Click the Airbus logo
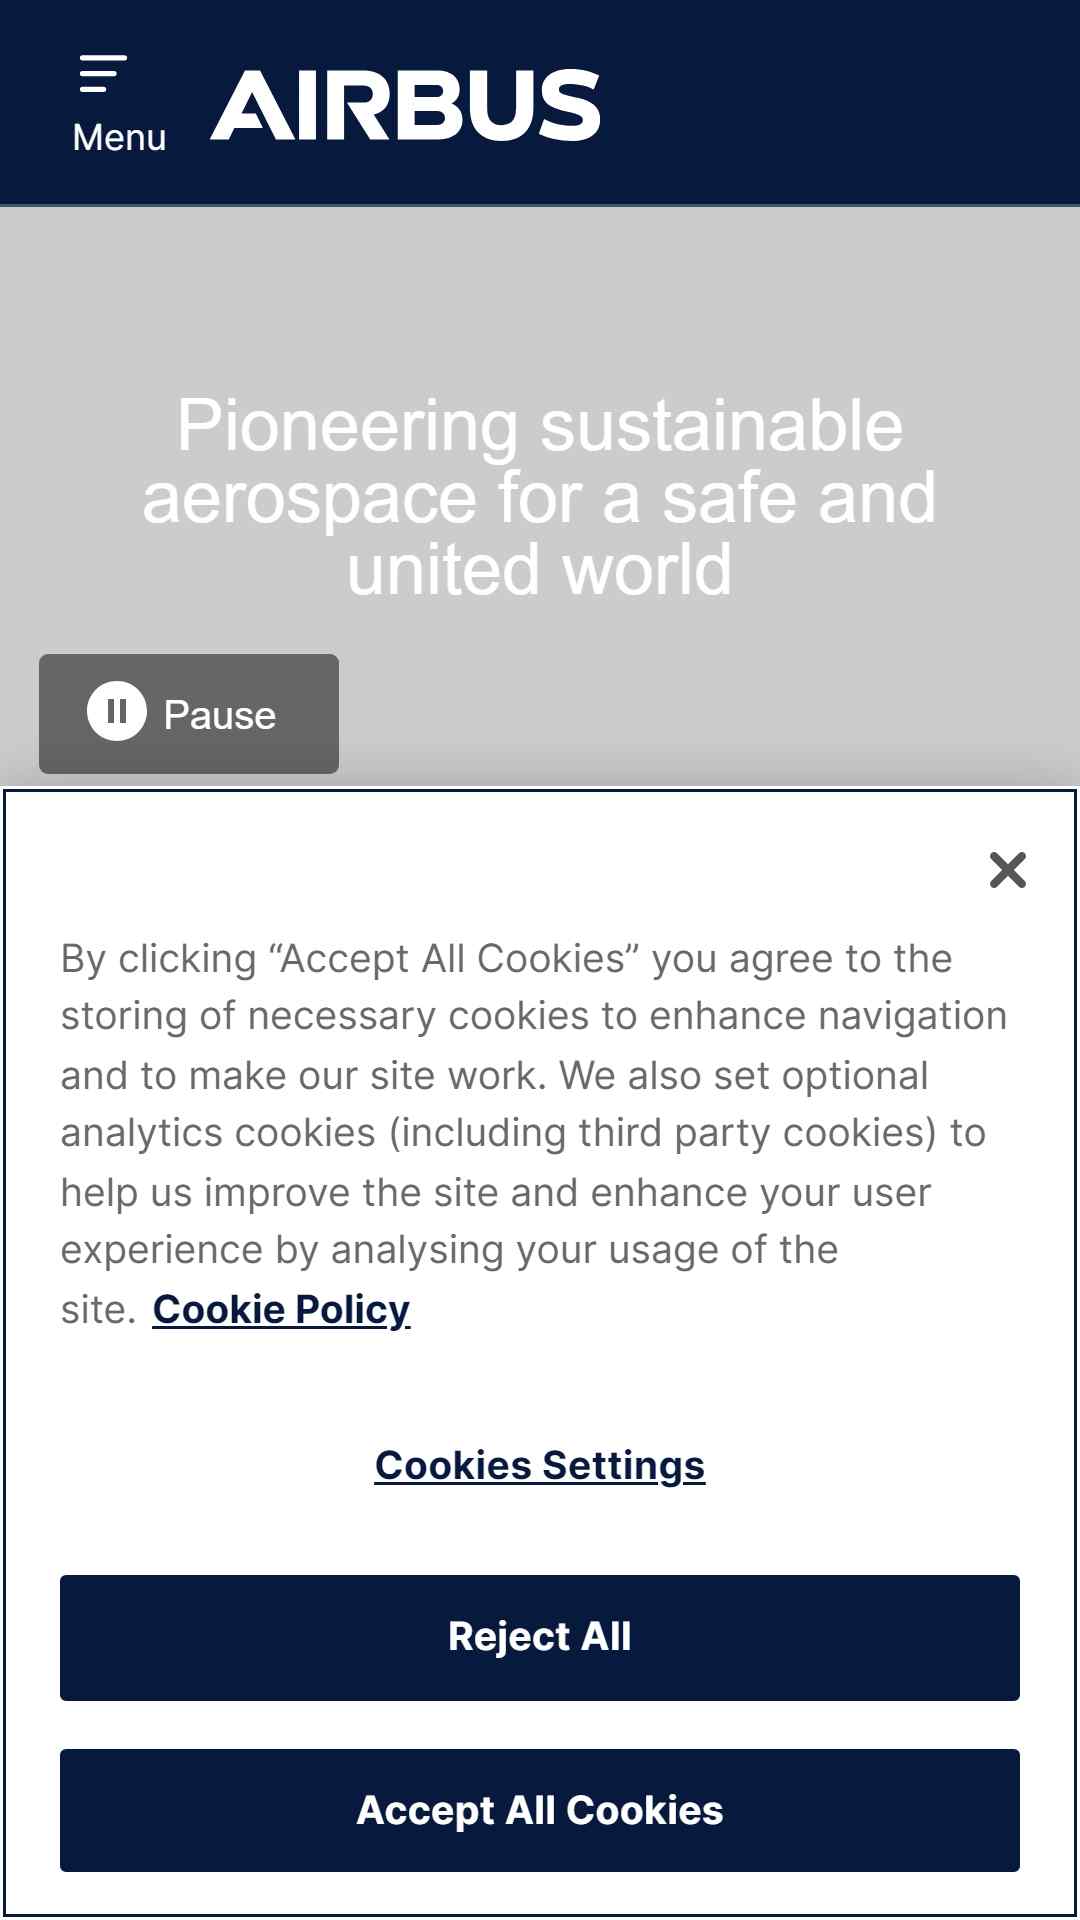The width and height of the screenshot is (1080, 1920). [405, 105]
